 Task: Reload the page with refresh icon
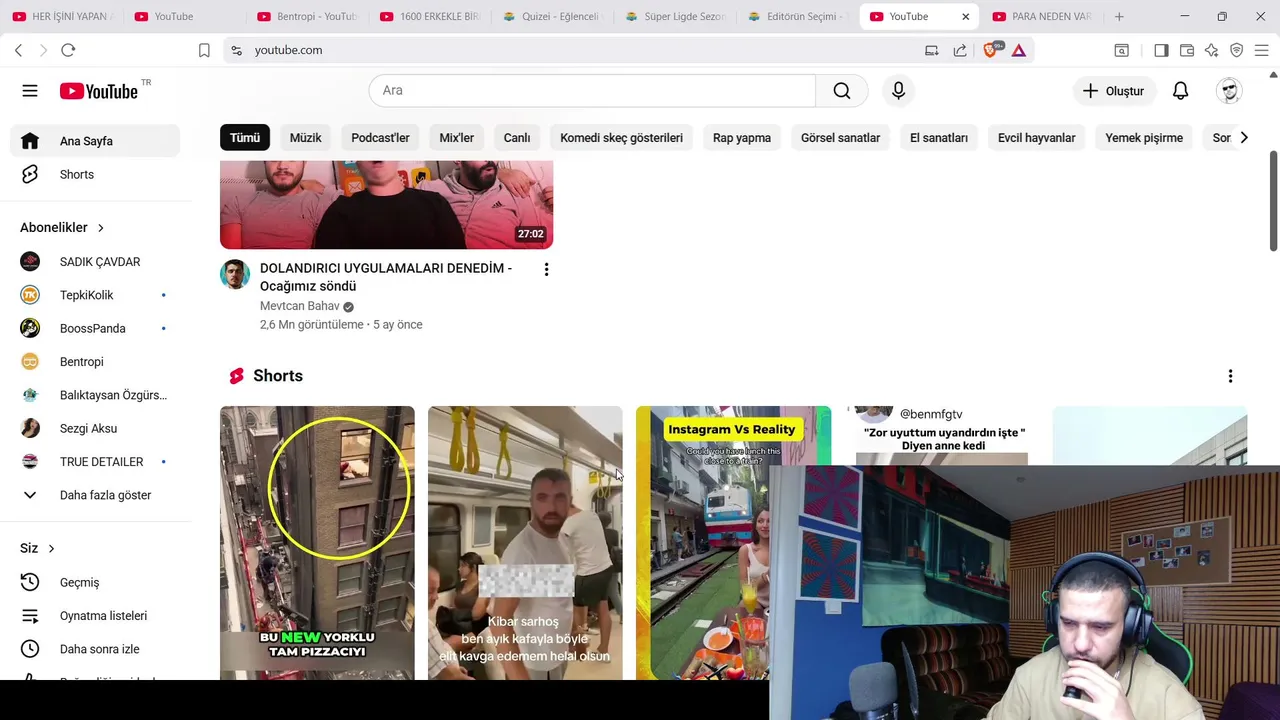click(68, 50)
